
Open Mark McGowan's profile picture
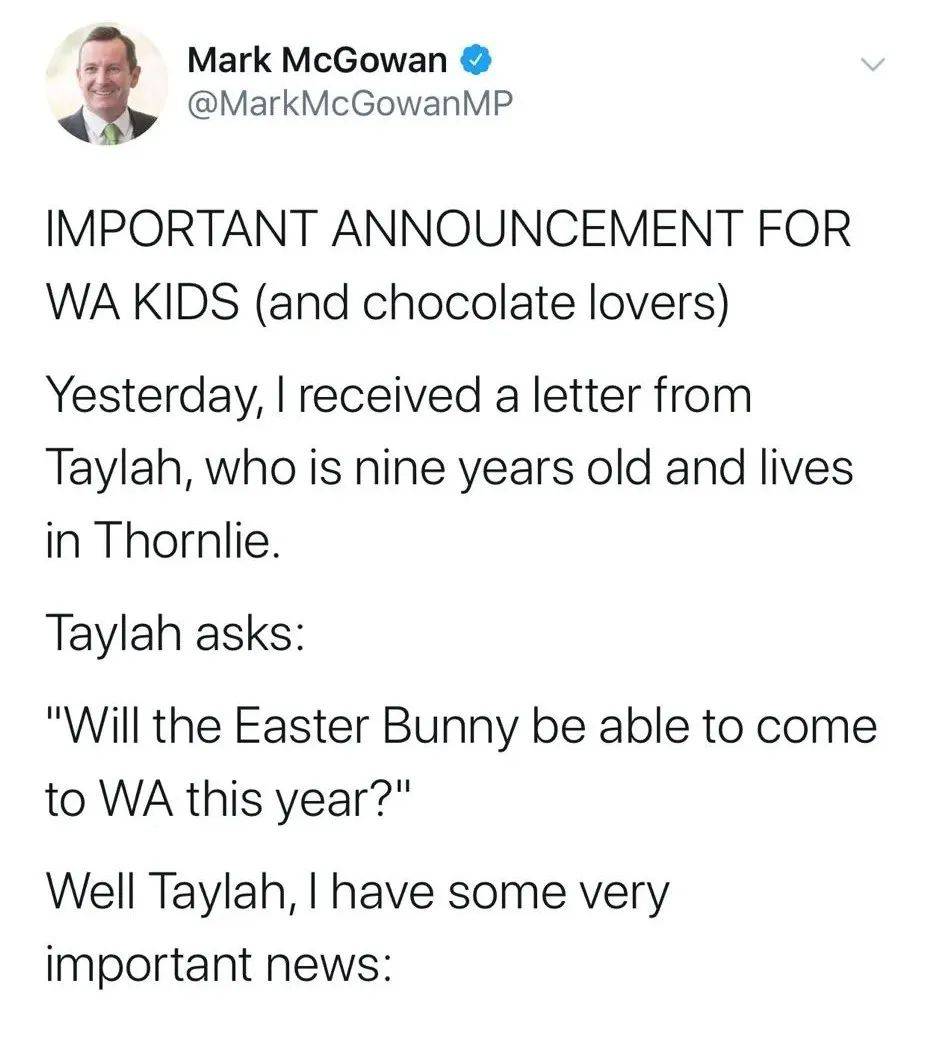107,84
